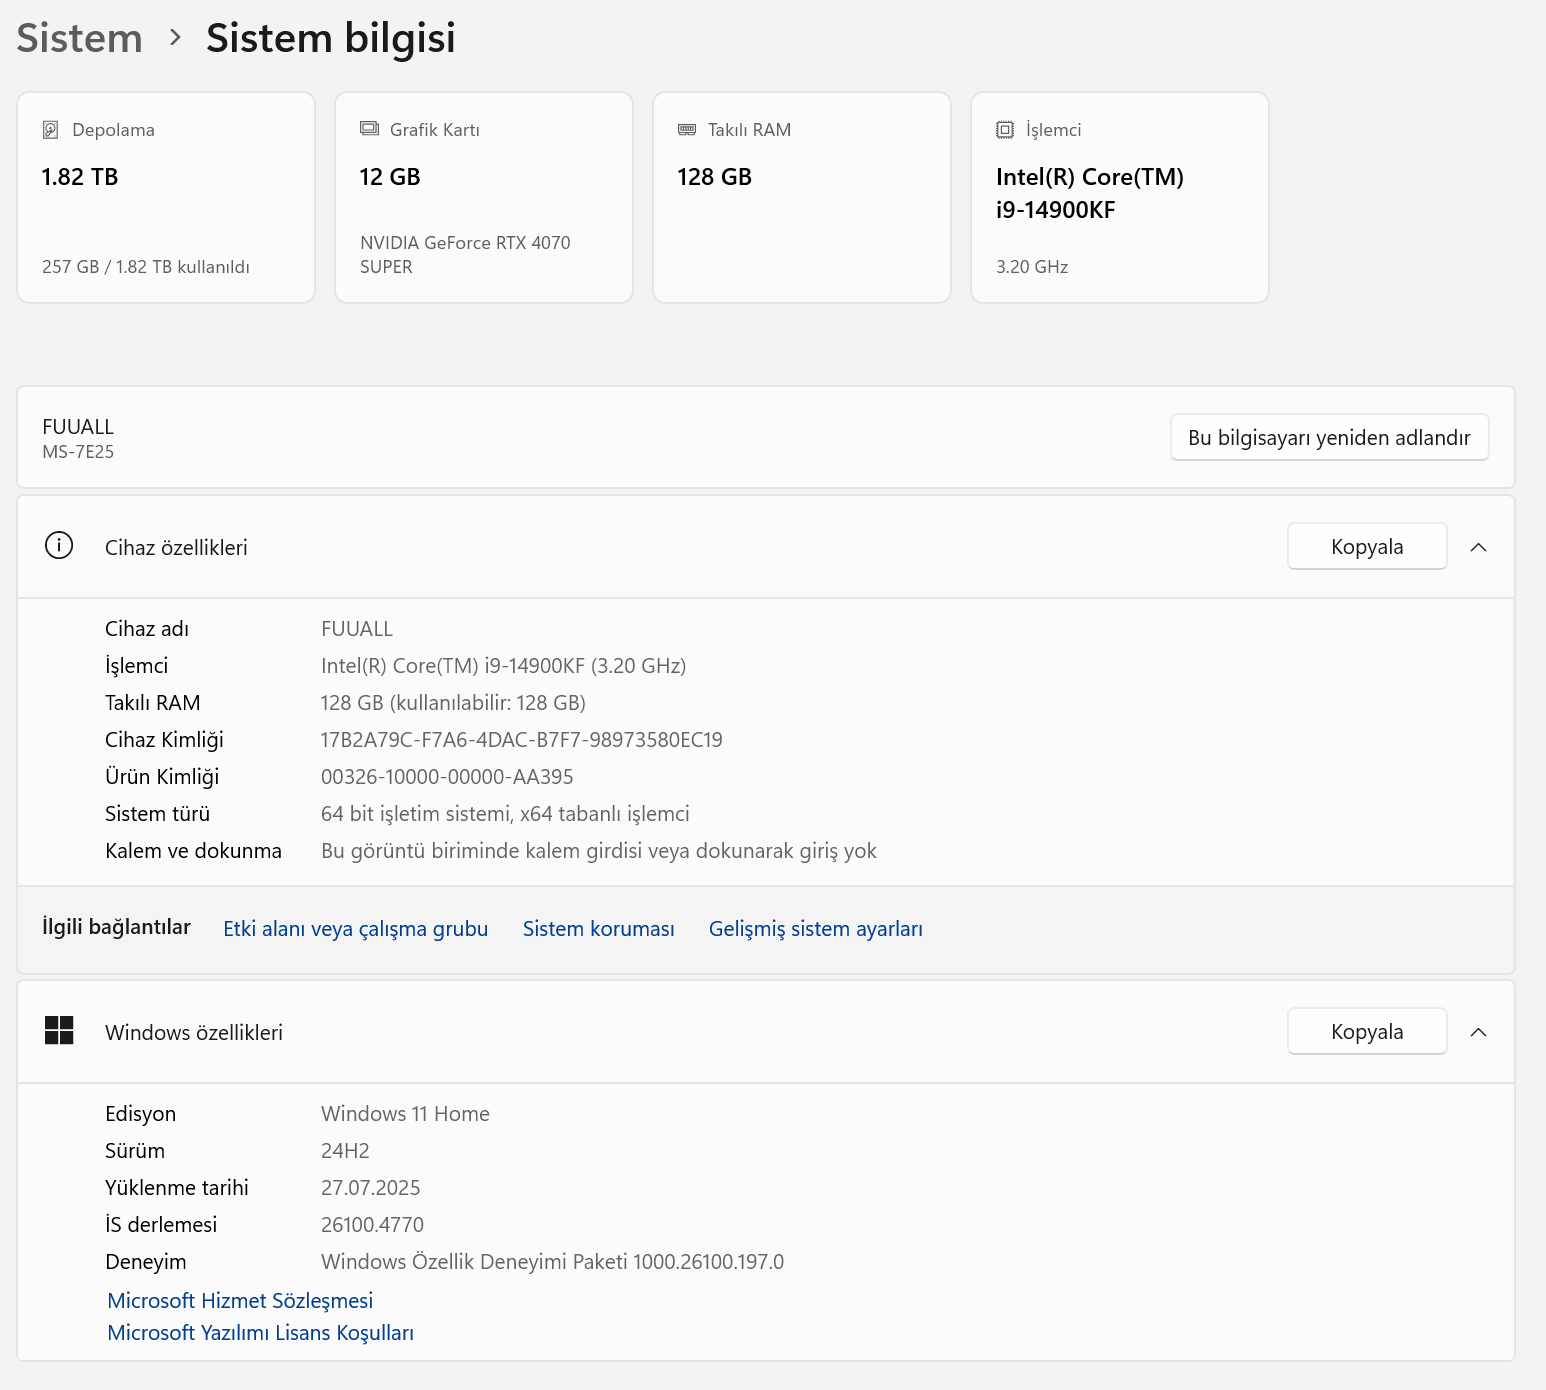
Task: Click the Depolama storage icon
Action: 51,130
